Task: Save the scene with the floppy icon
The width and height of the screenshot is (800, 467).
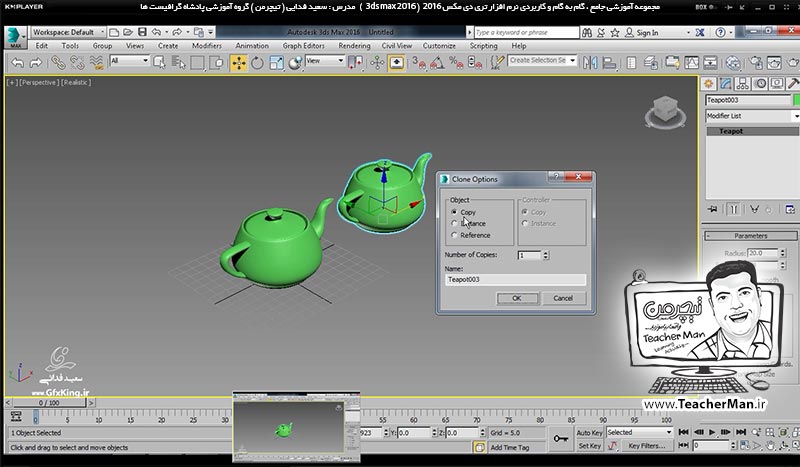Action: click(x=142, y=32)
